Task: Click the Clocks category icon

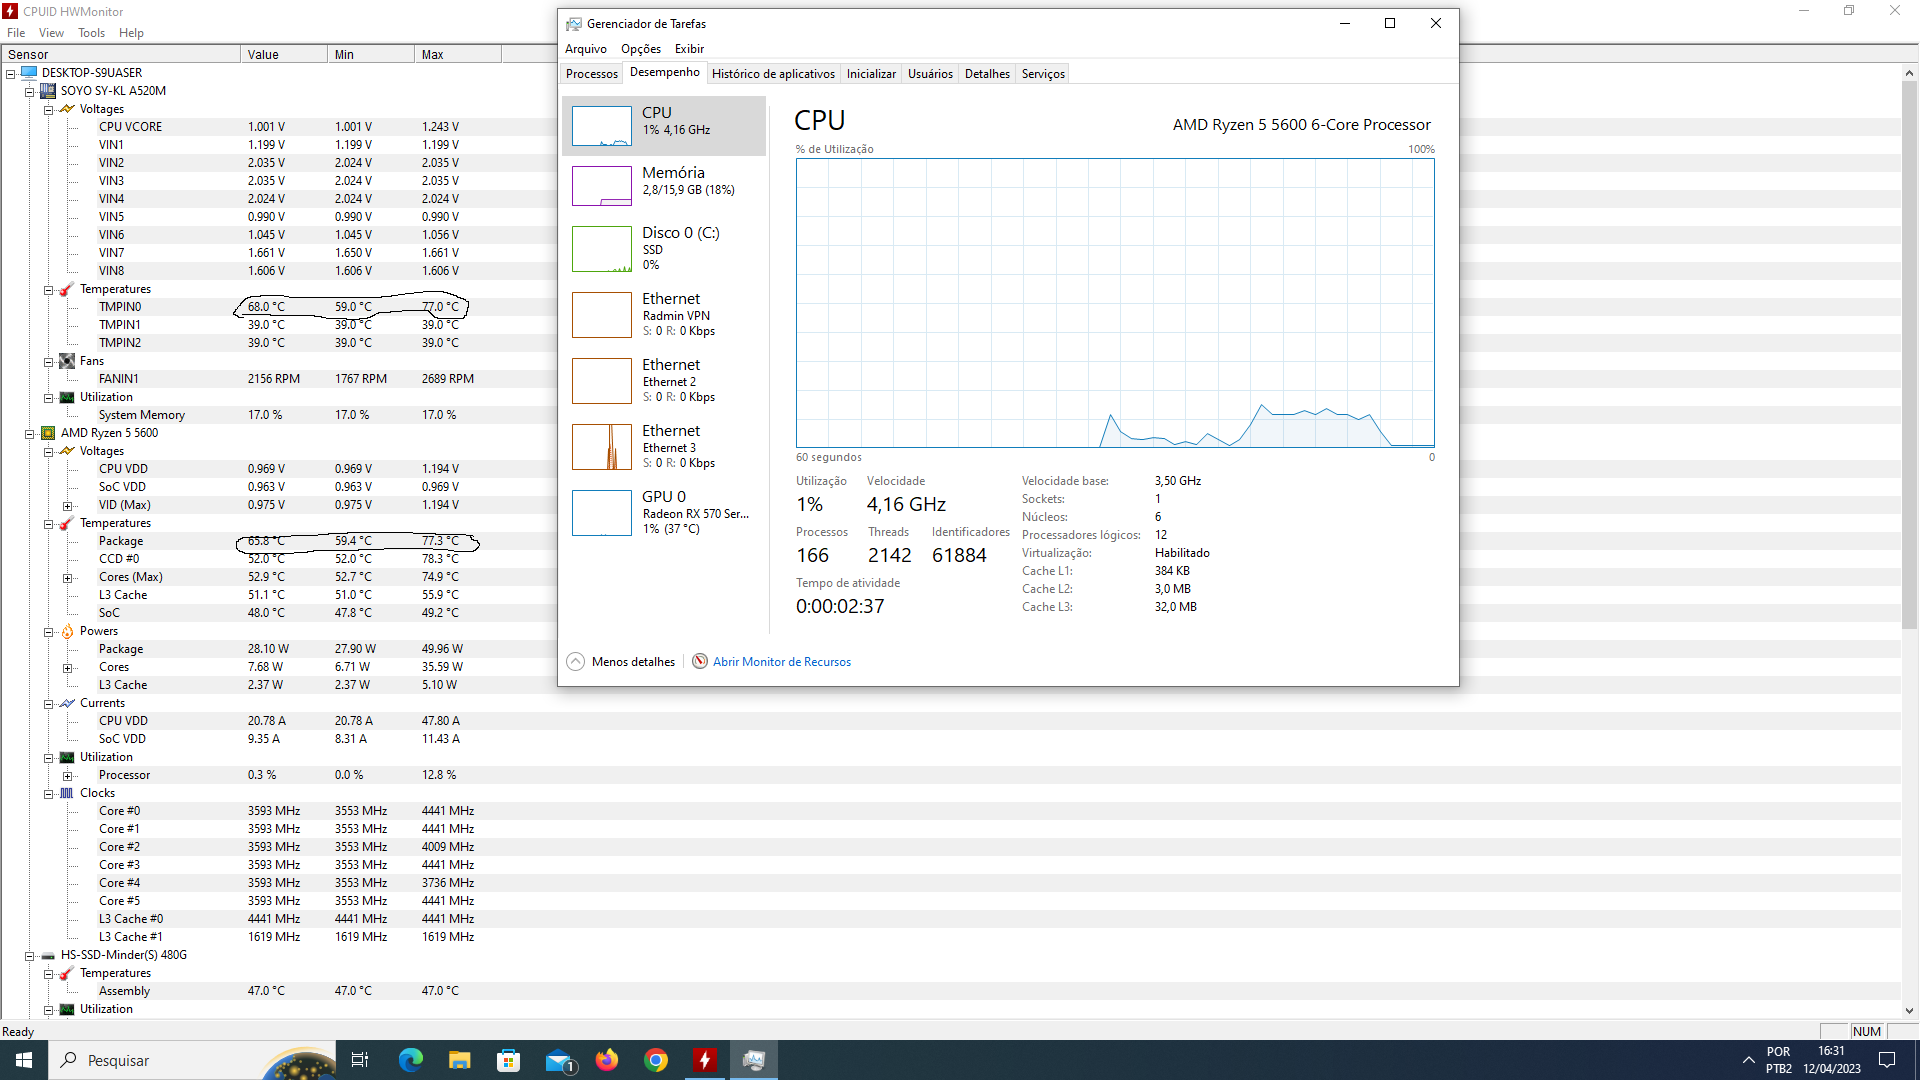Action: 67,793
